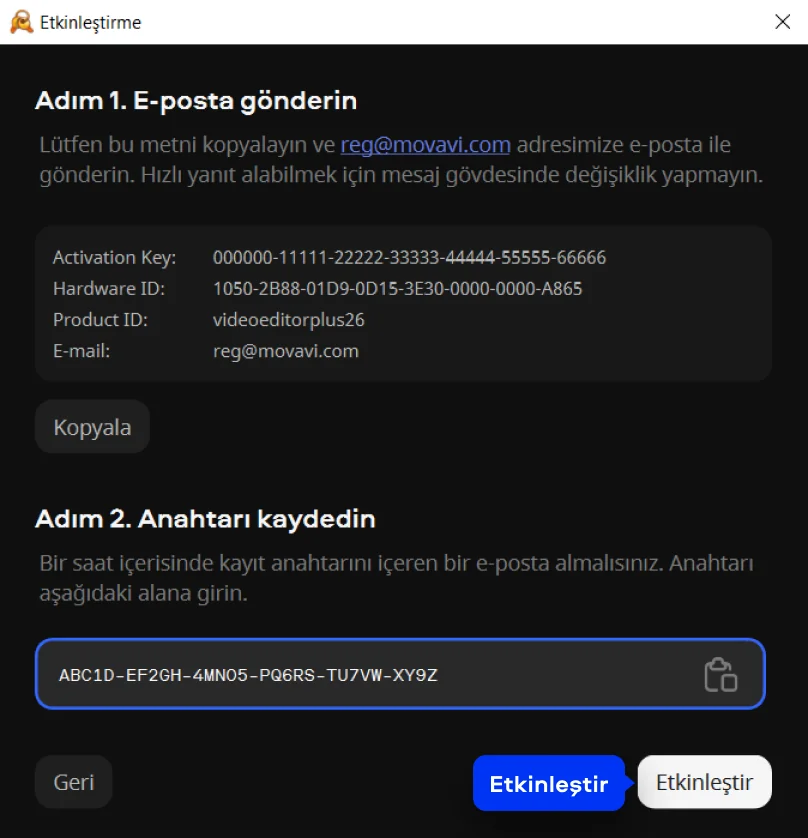
Task: Click the 'Adım 2. Anahtarı kaydedin' heading
Action: [x=205, y=519]
